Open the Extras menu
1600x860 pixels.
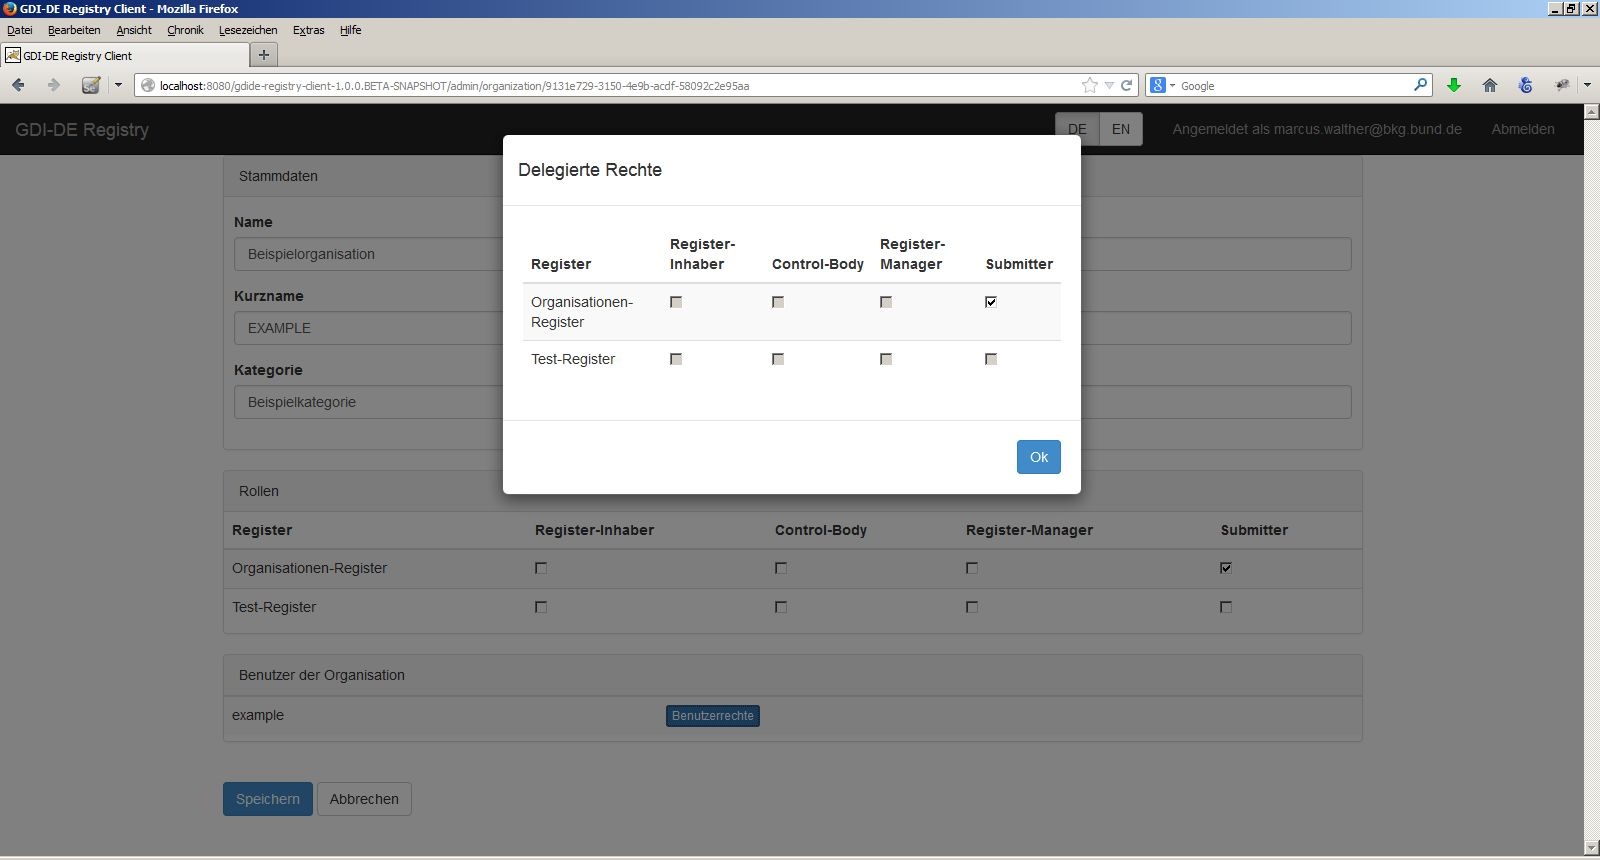[x=308, y=30]
